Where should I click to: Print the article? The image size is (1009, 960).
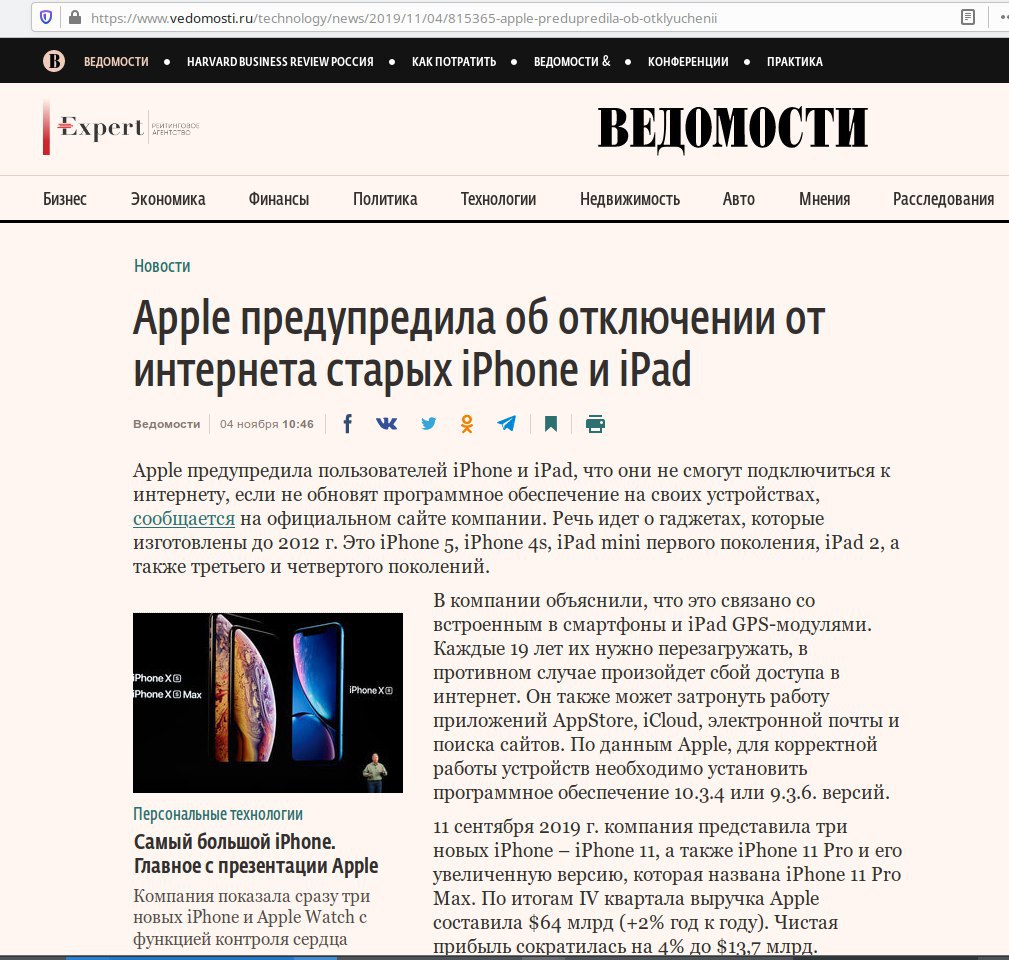point(595,423)
